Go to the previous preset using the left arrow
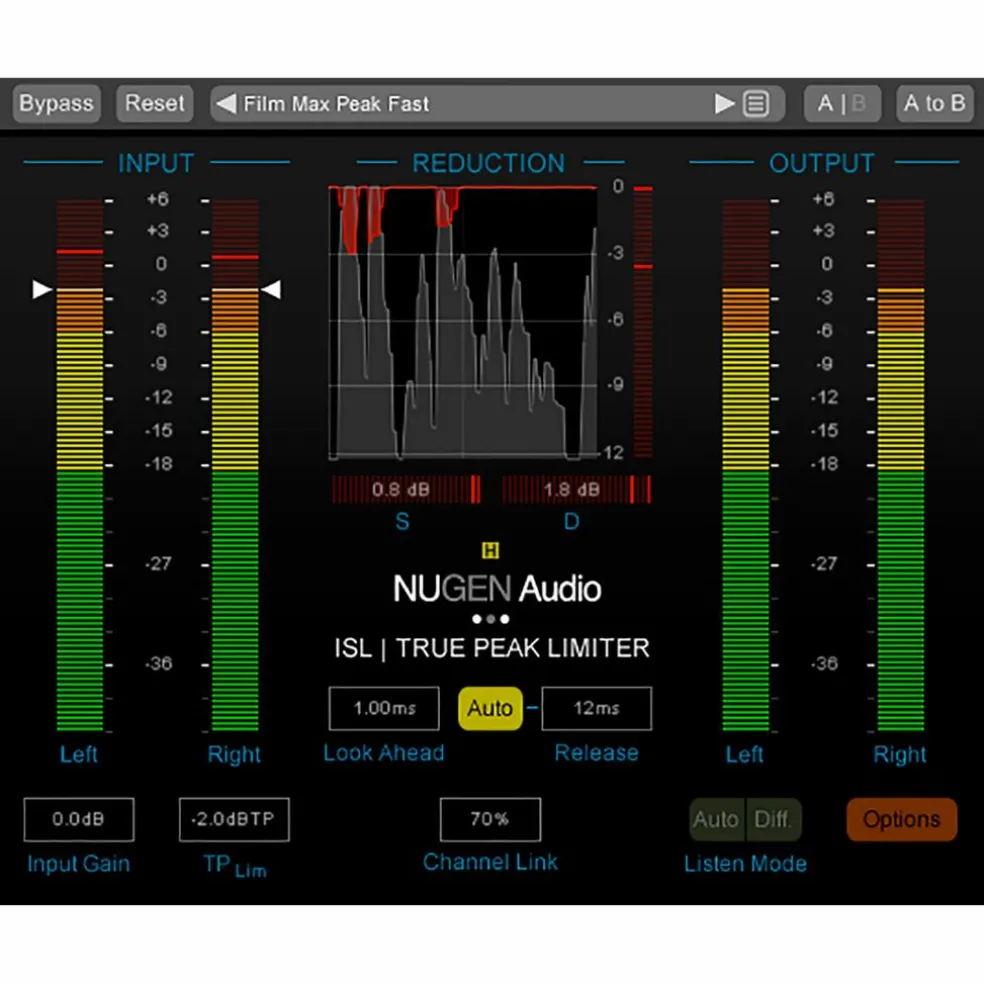This screenshot has height=984, width=984. (227, 104)
